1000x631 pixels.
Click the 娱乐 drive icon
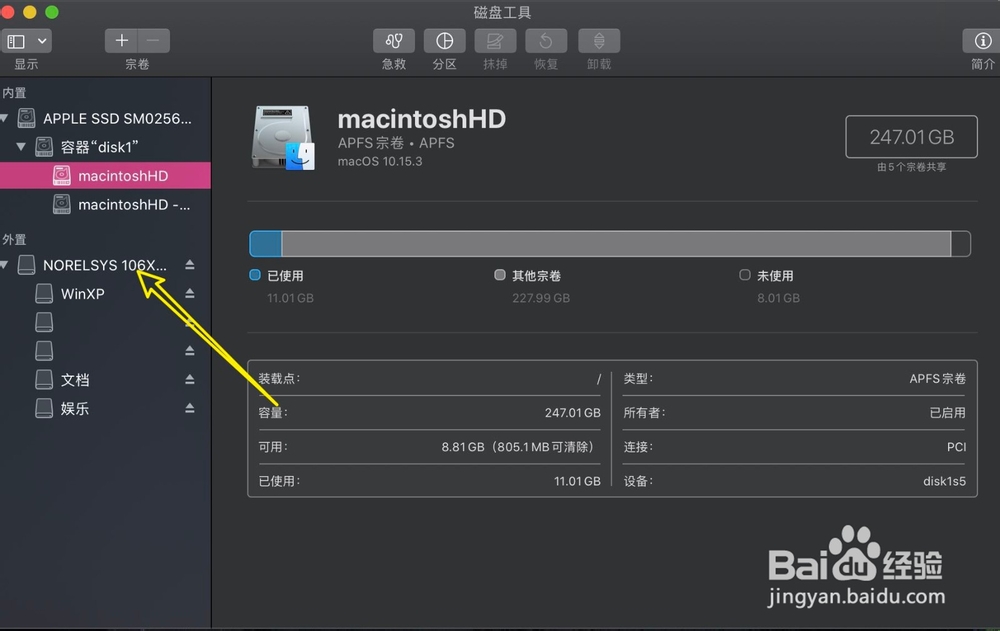point(44,408)
